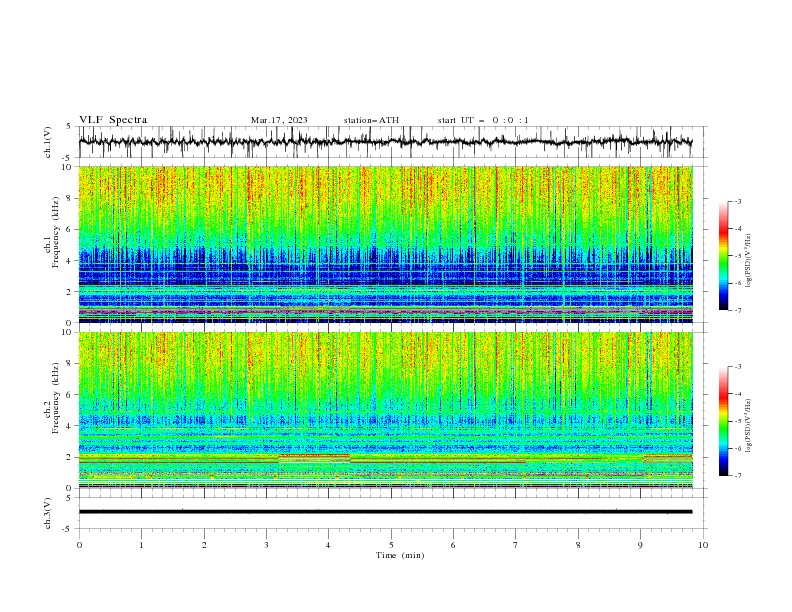Select the "start UT = 0 : 0 : 1" text
Screen dimensions: 792x612
(x=483, y=120)
